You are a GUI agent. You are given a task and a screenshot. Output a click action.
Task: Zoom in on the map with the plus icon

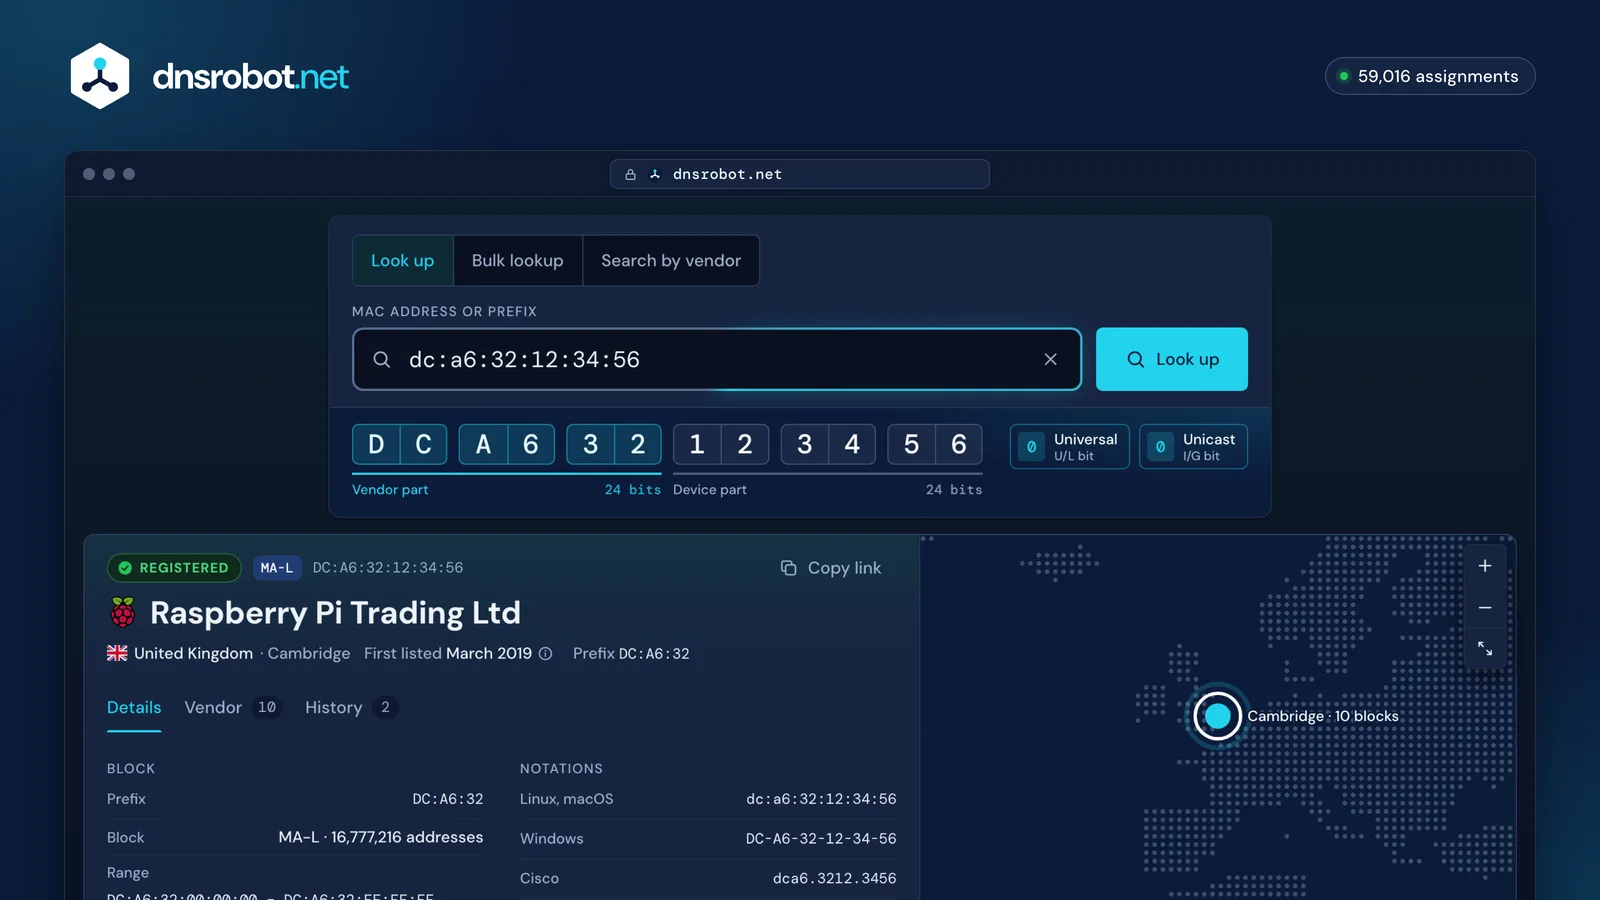(x=1485, y=566)
